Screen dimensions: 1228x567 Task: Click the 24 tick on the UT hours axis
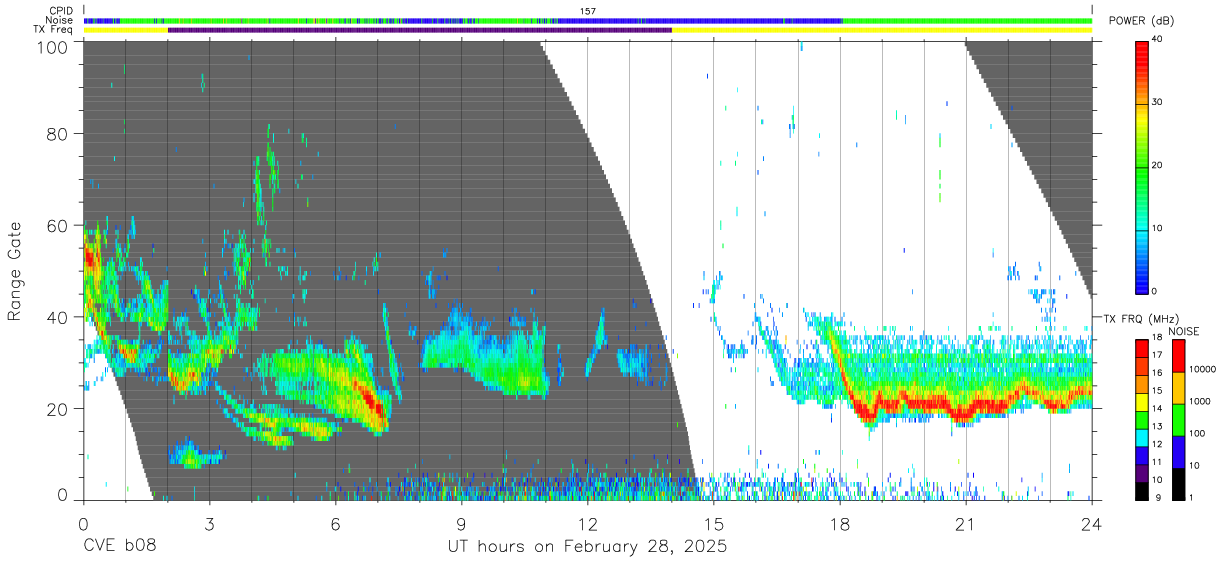tap(1091, 523)
